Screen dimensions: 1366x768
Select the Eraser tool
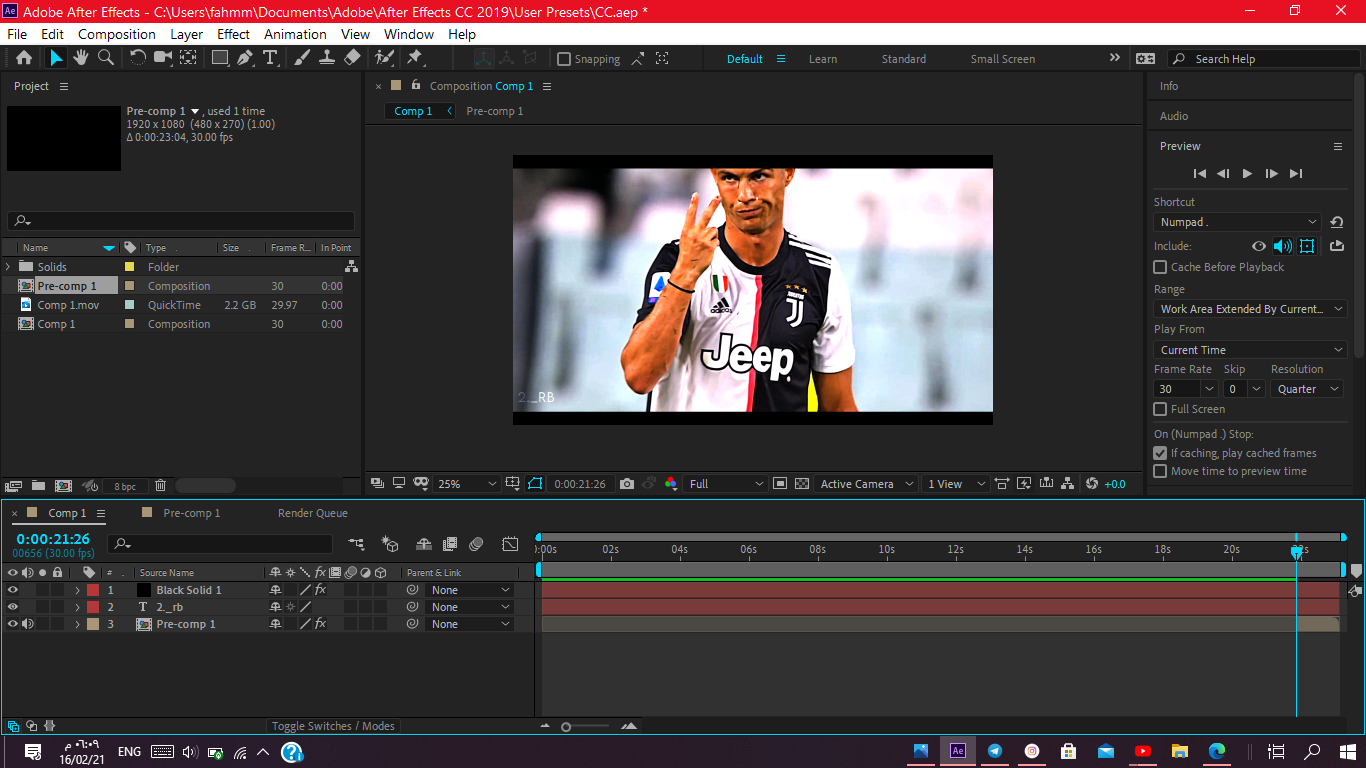click(352, 58)
